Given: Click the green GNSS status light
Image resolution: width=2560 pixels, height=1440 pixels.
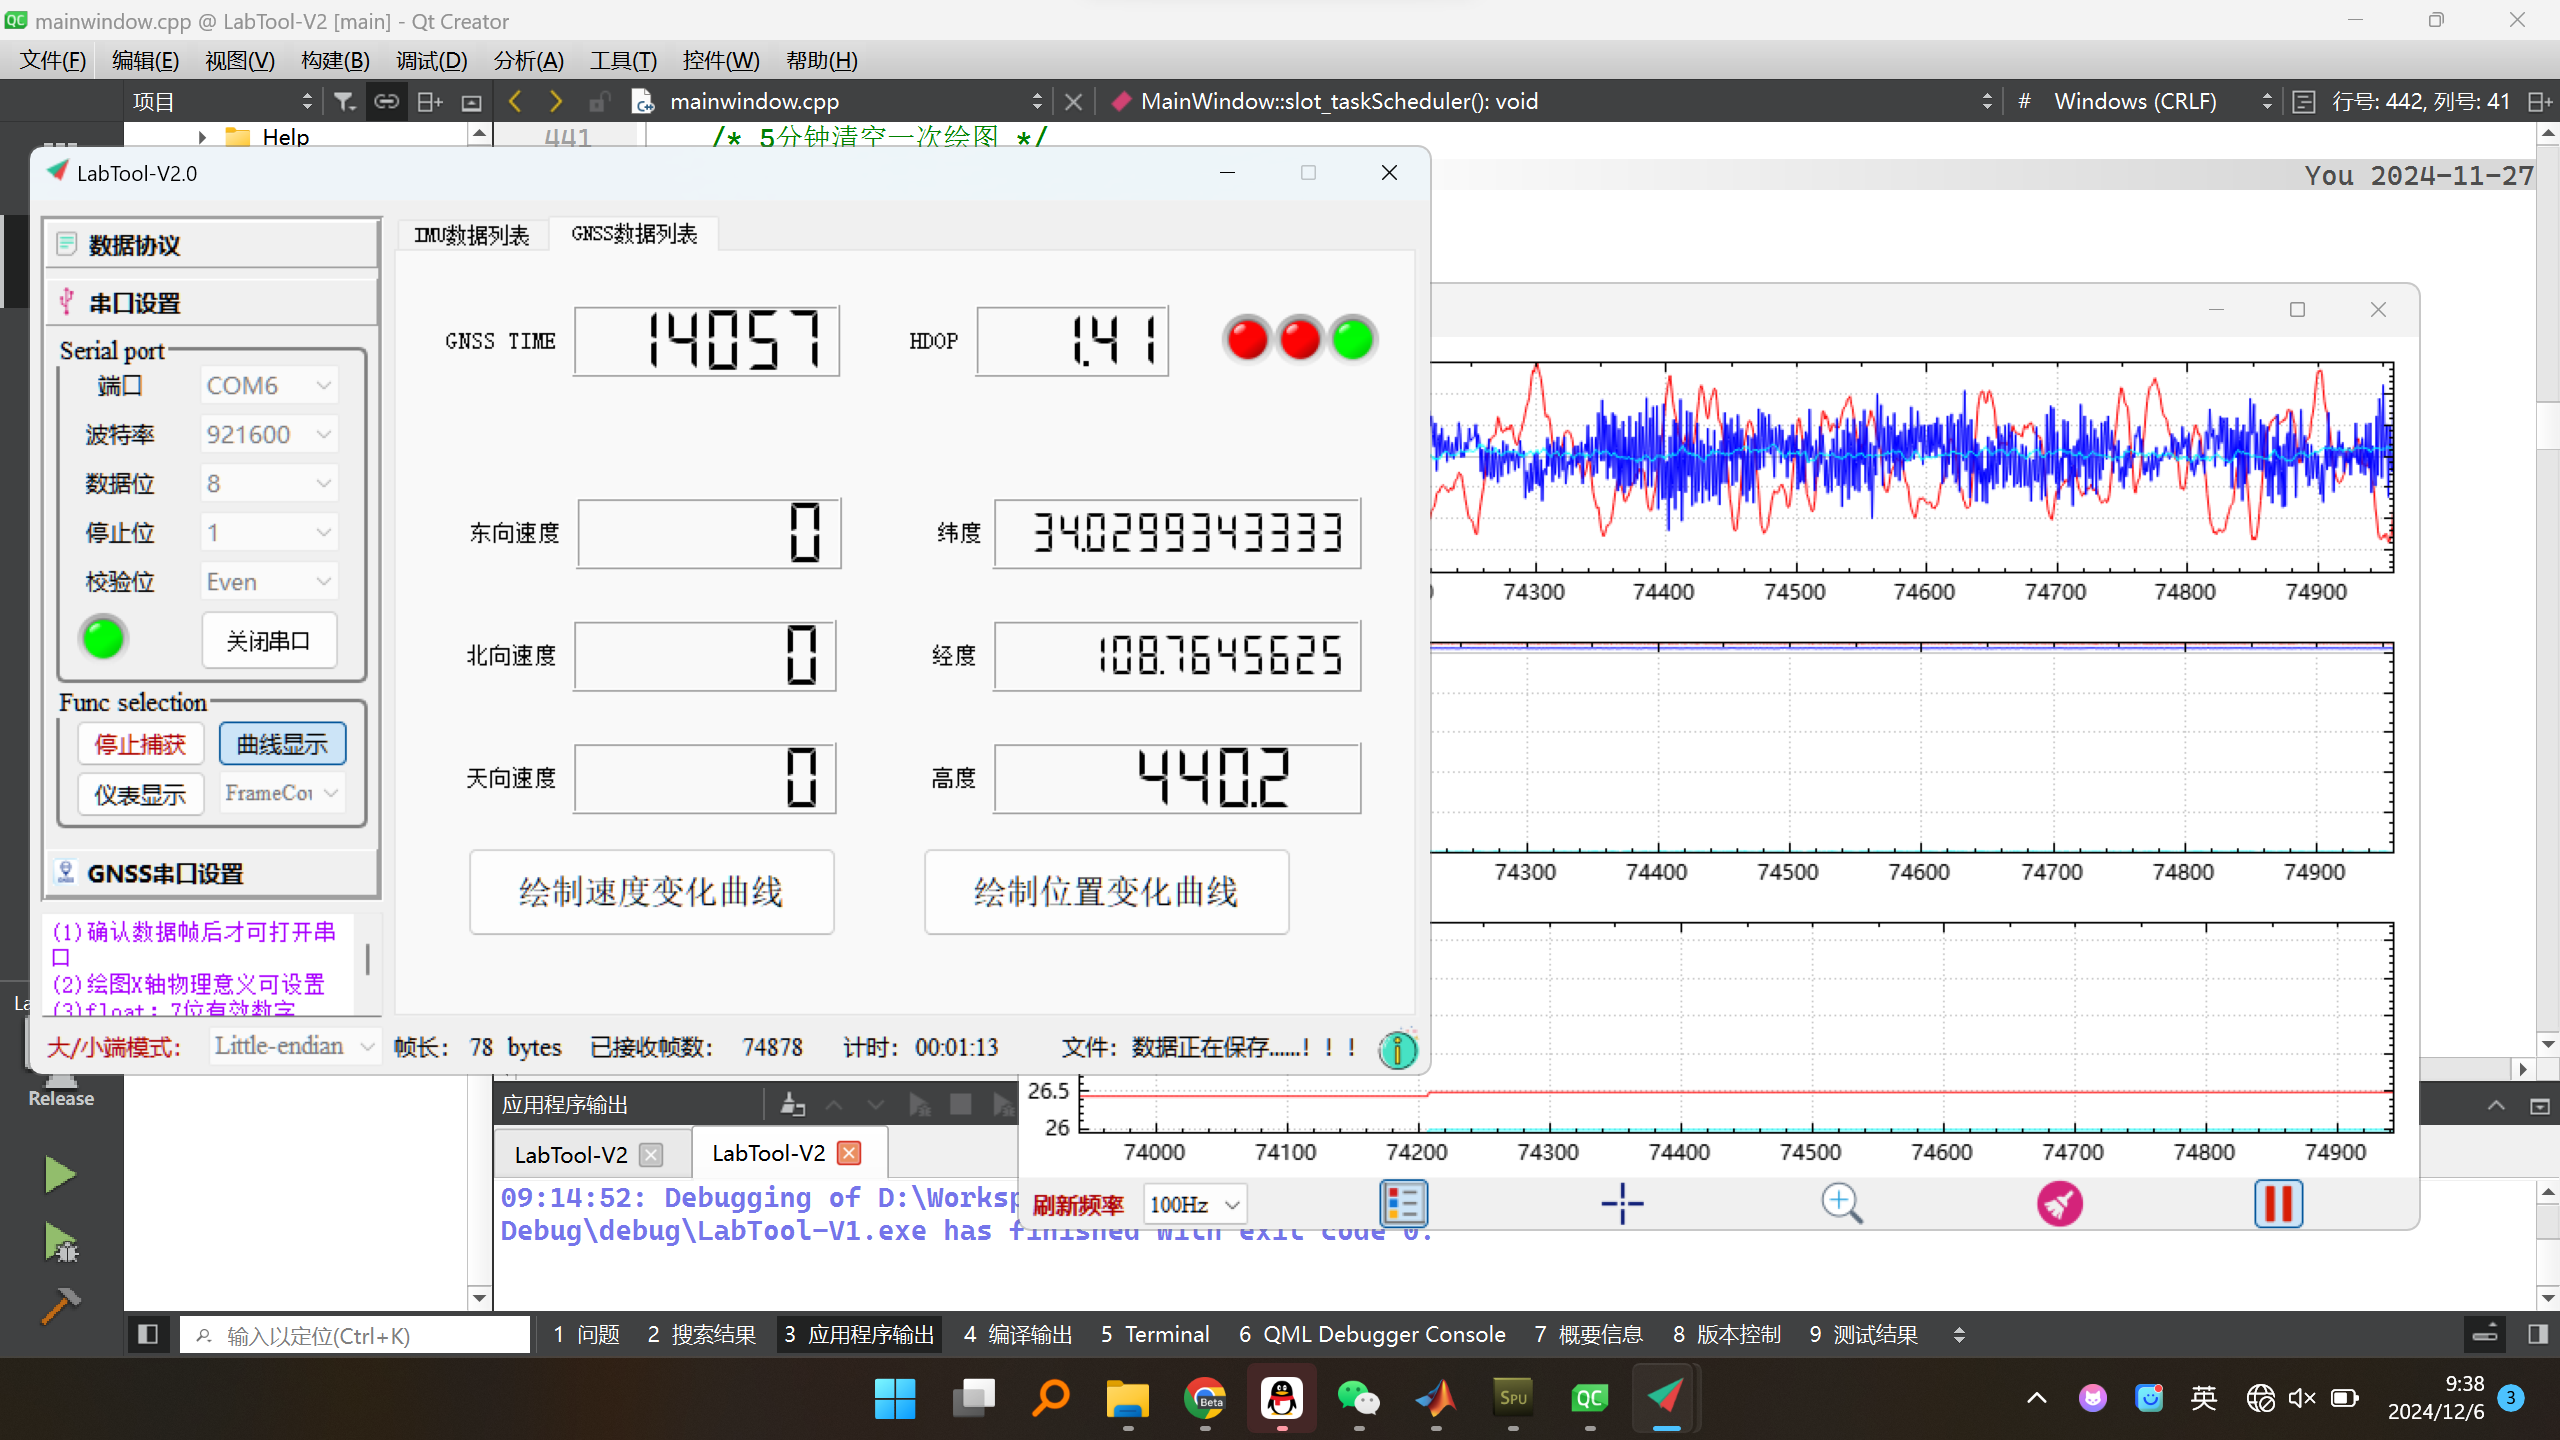Looking at the screenshot, I should [x=1353, y=339].
